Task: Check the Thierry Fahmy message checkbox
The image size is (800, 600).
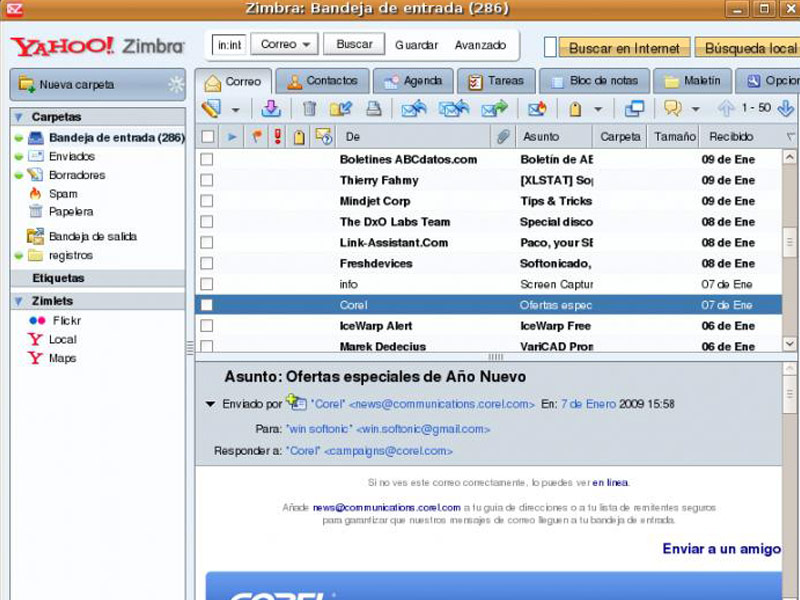Action: [207, 181]
